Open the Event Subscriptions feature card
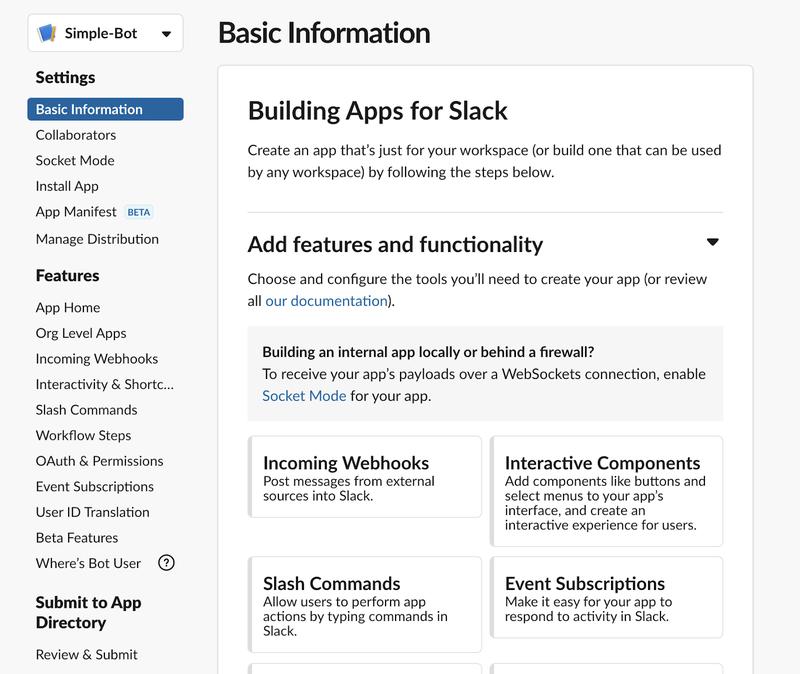Screen dimensions: 800x674 pos(606,596)
